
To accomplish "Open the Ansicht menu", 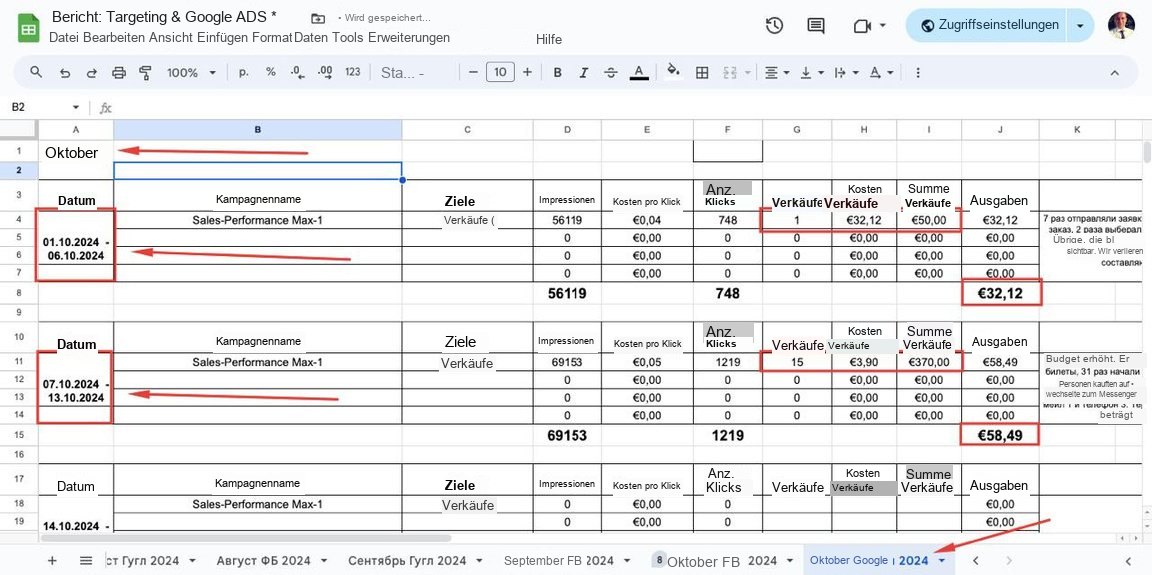I will coord(171,37).
